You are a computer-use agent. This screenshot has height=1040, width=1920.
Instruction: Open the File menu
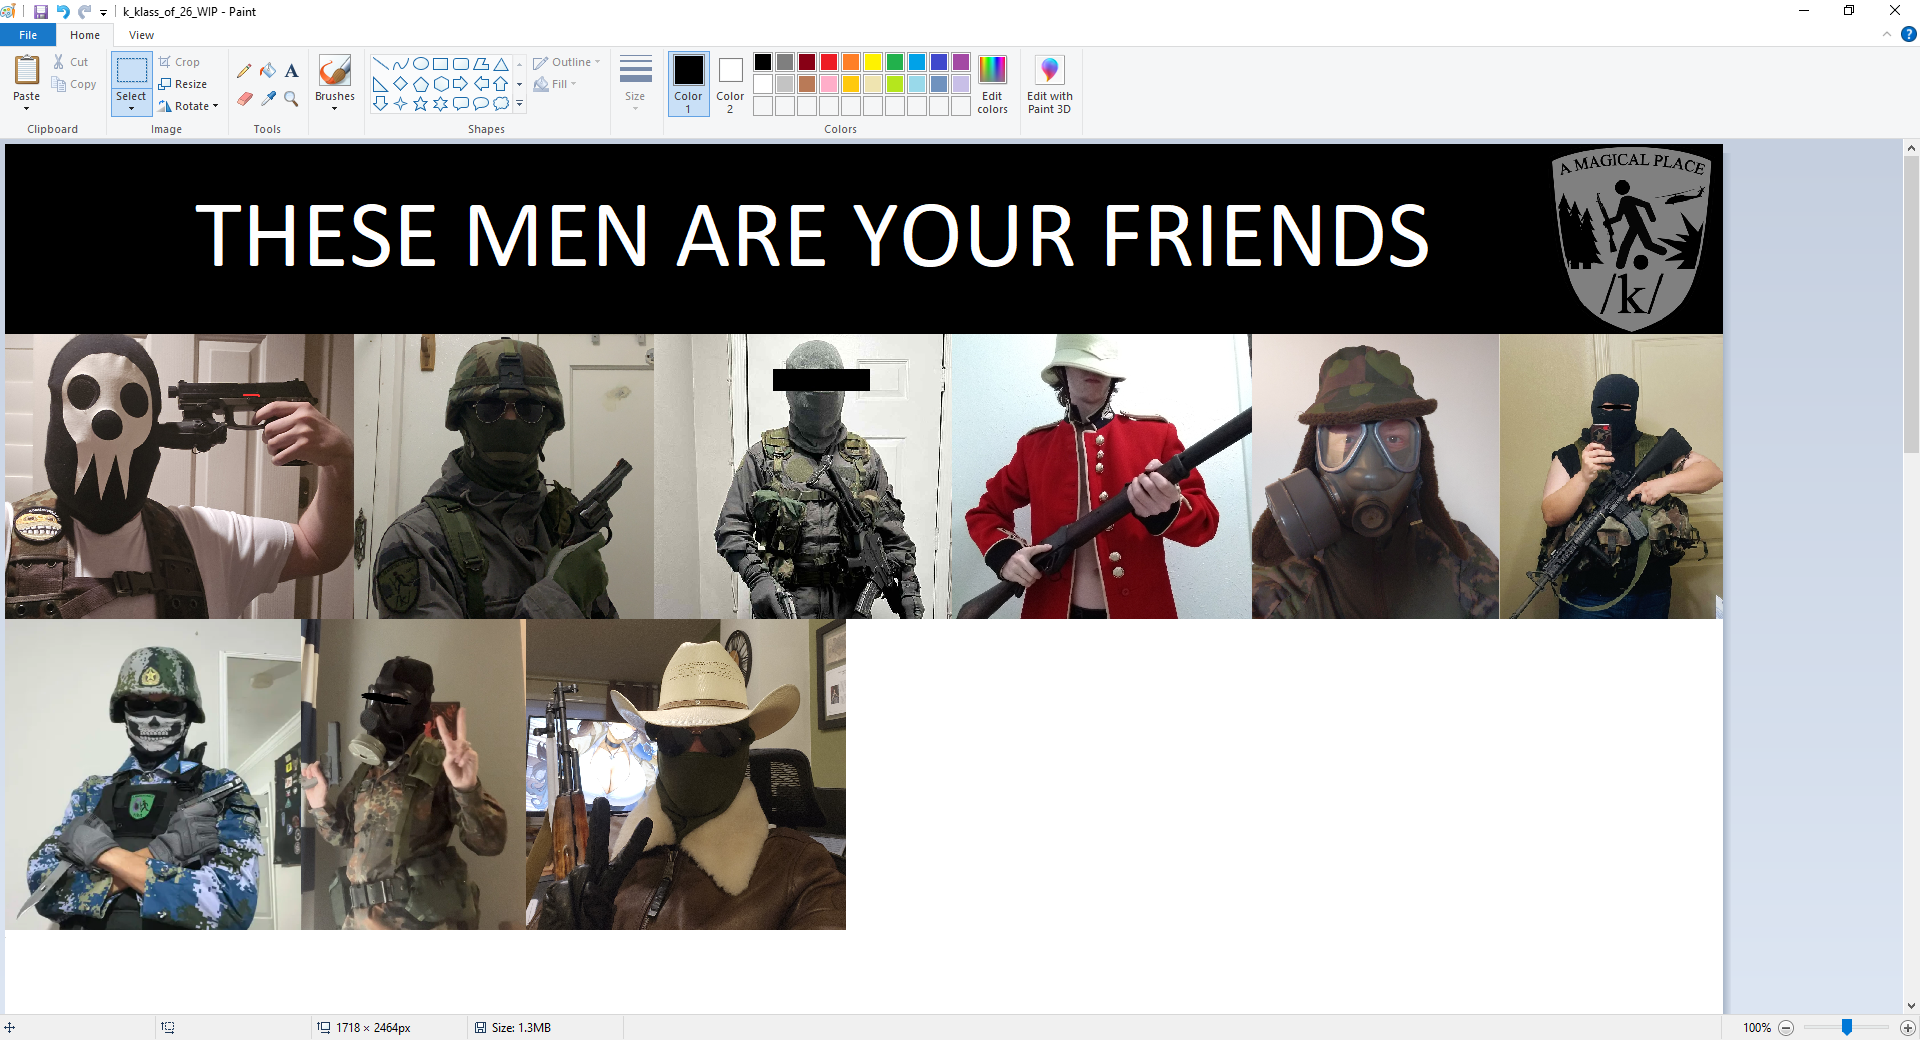point(28,35)
